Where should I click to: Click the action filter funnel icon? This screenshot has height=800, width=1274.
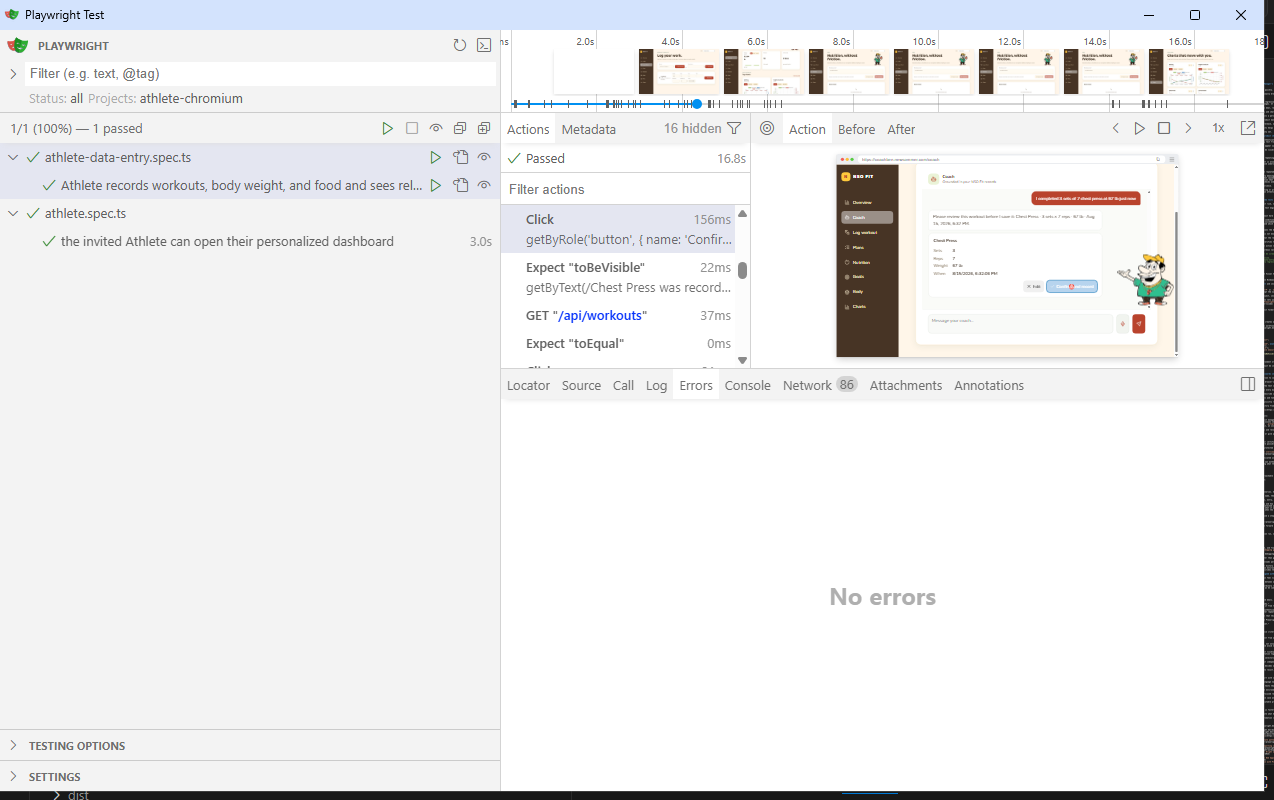[734, 128]
